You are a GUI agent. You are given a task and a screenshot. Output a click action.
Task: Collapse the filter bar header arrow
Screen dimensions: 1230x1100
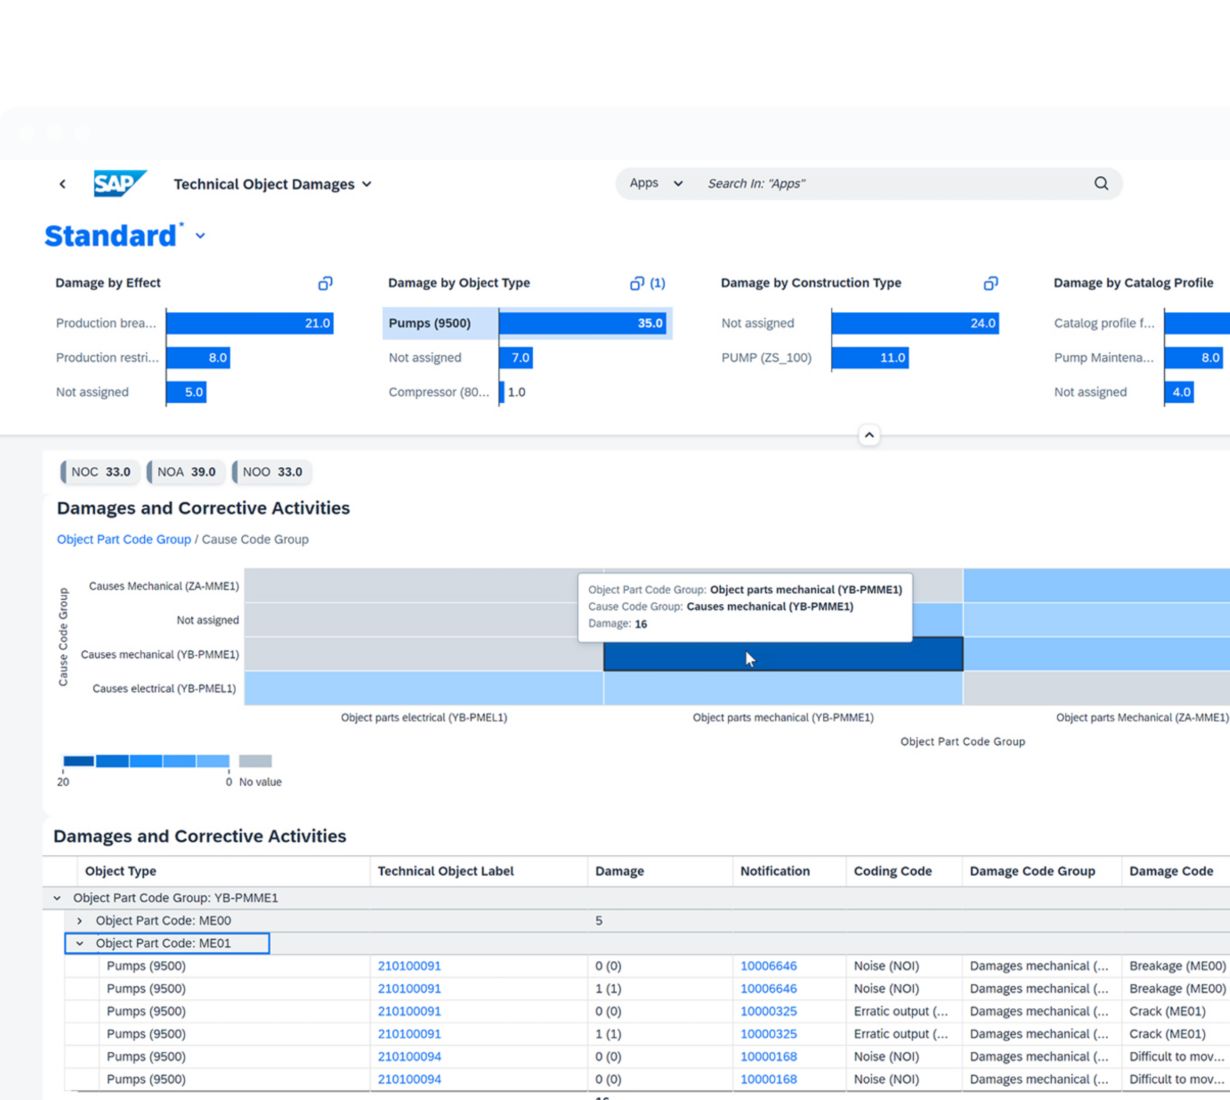(x=869, y=435)
